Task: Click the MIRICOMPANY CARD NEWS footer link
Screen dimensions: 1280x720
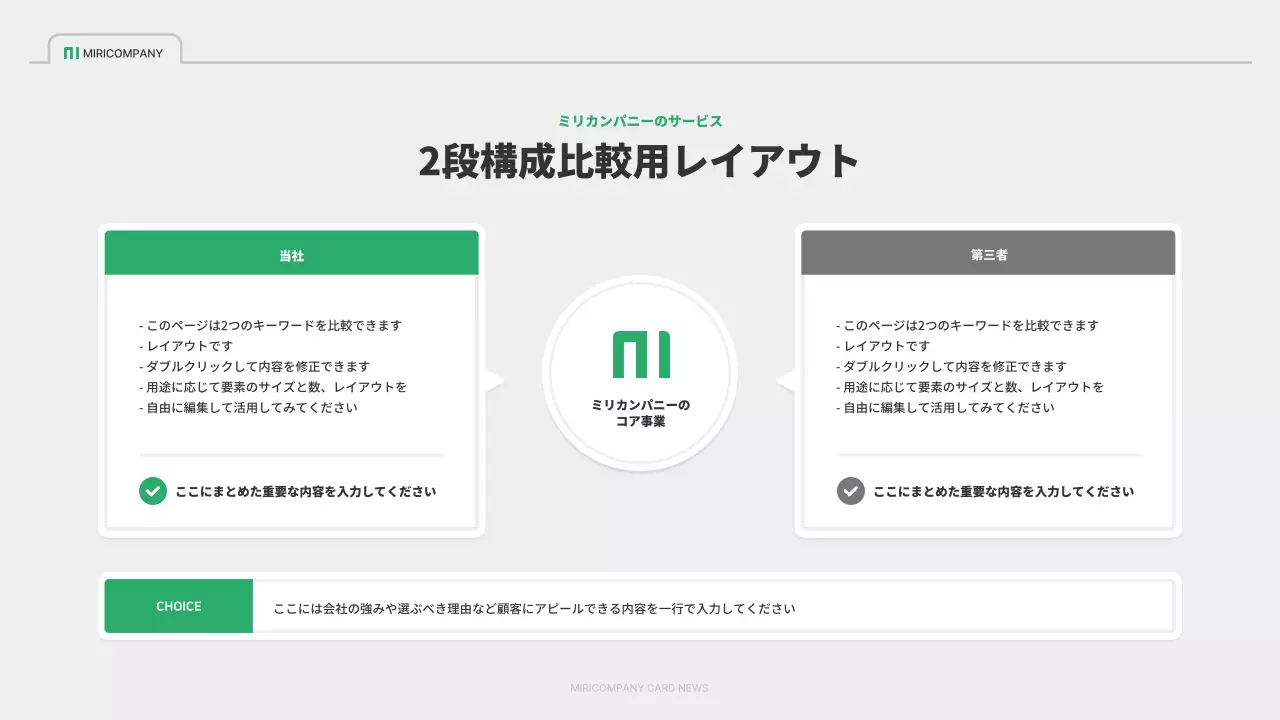Action: (x=639, y=688)
